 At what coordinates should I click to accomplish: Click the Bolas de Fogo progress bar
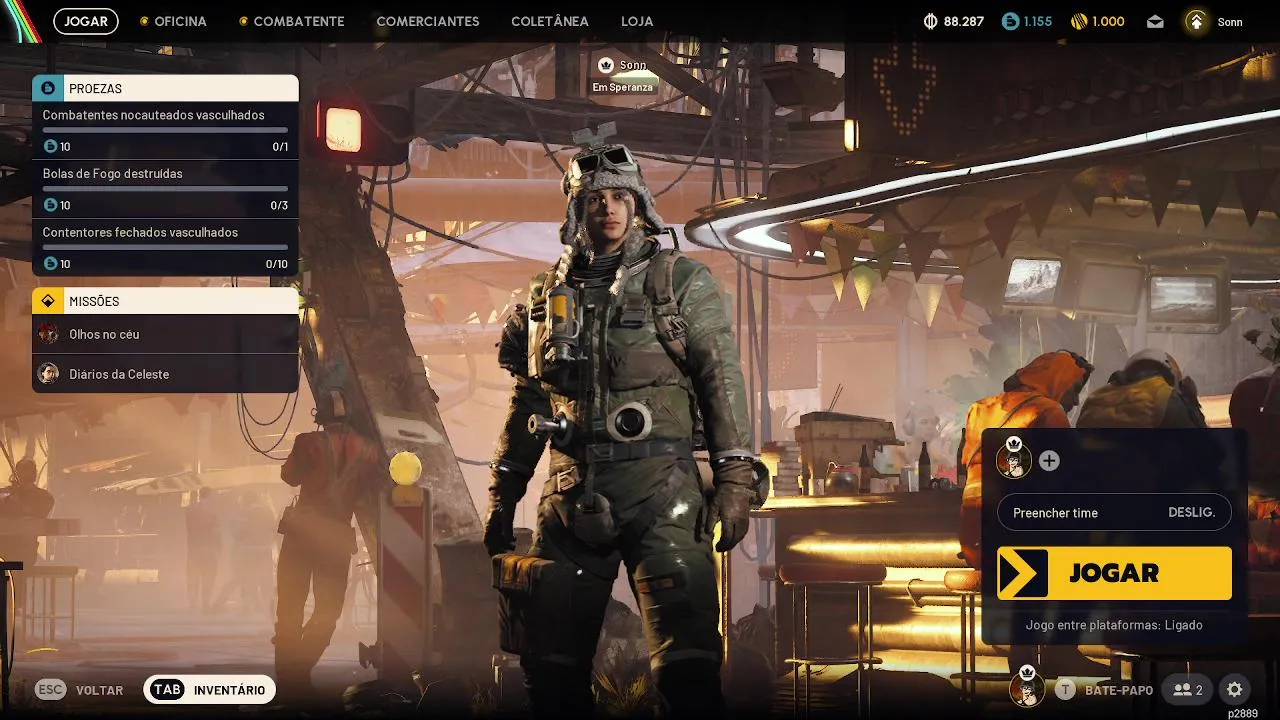[x=165, y=188]
